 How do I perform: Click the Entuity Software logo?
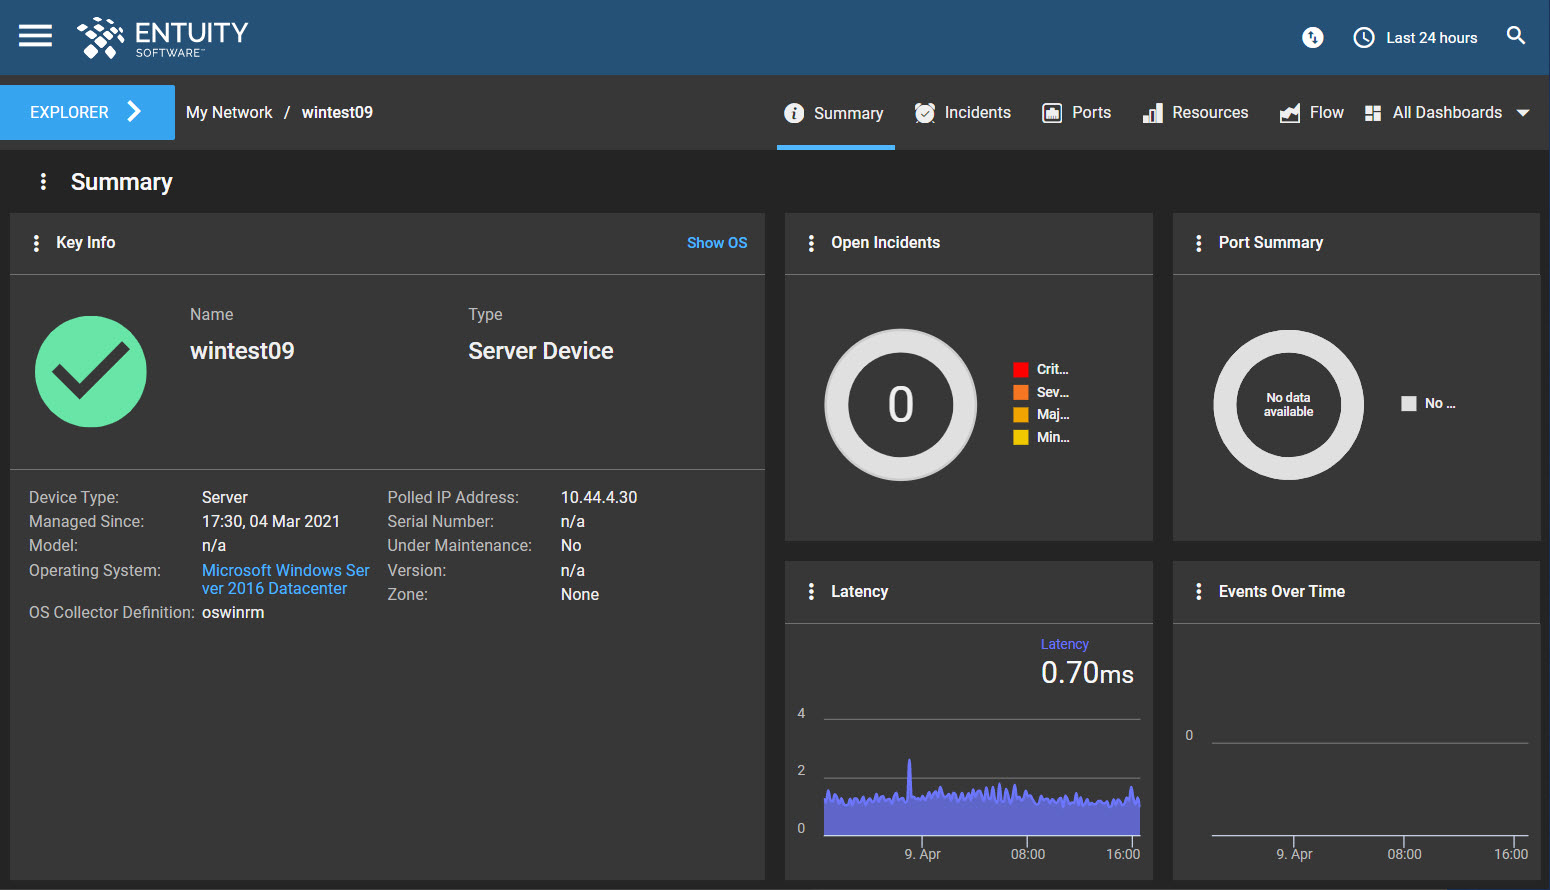163,38
